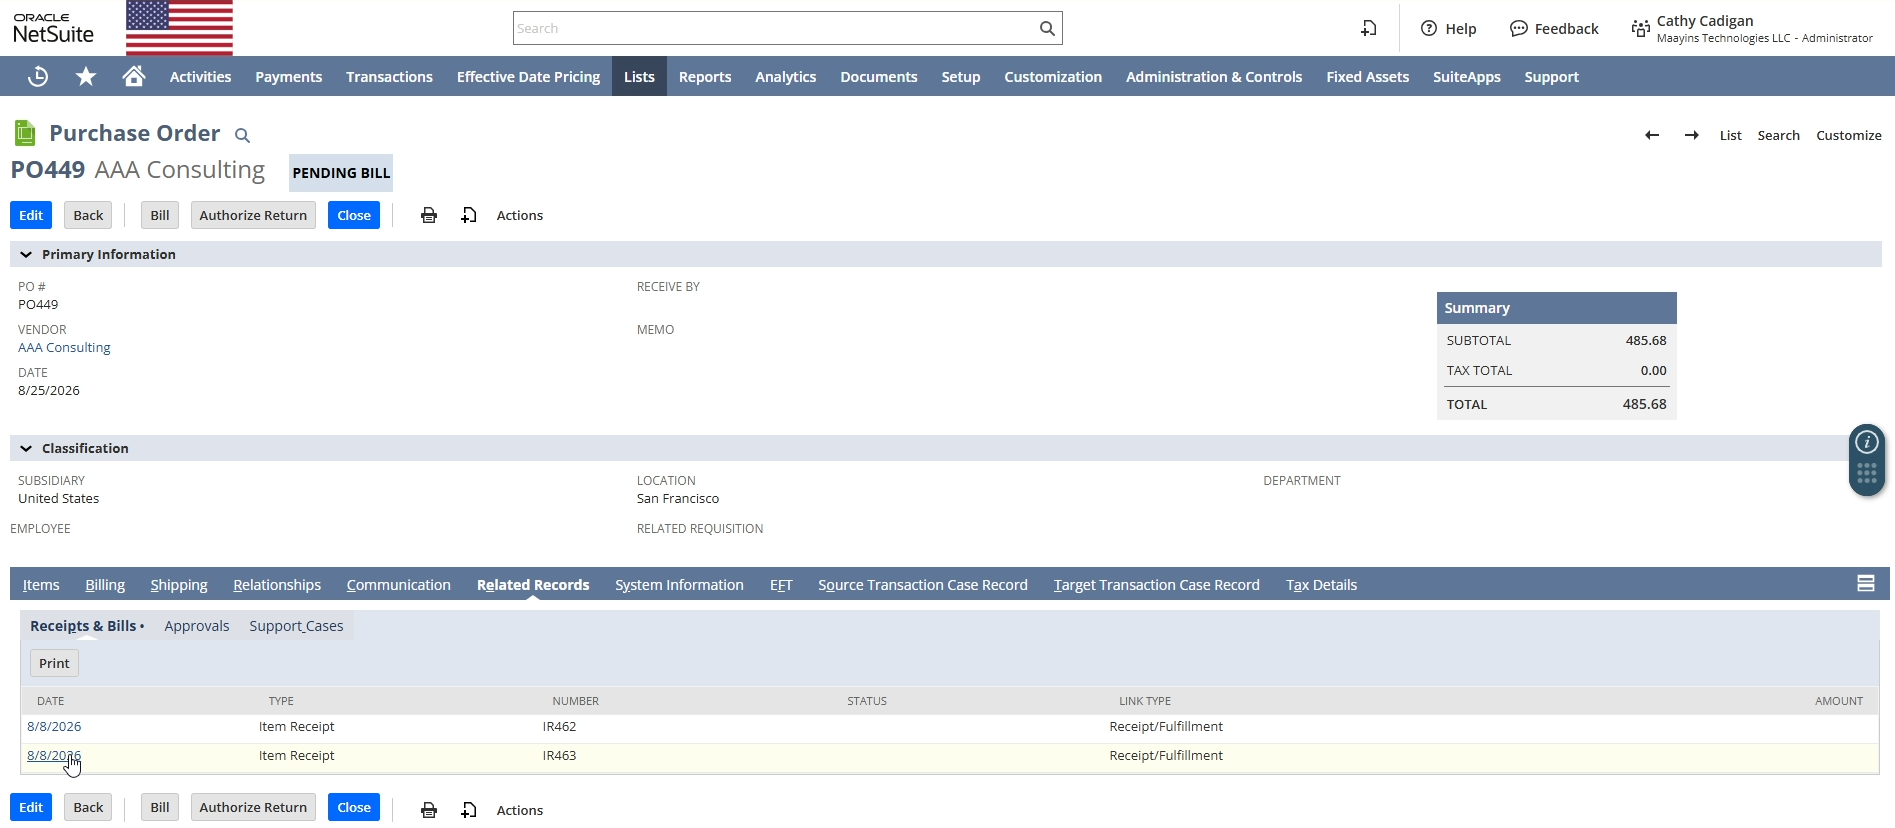Open the 8/8/2026 date link for IR462
The height and width of the screenshot is (828, 1895).
pyautogui.click(x=54, y=727)
